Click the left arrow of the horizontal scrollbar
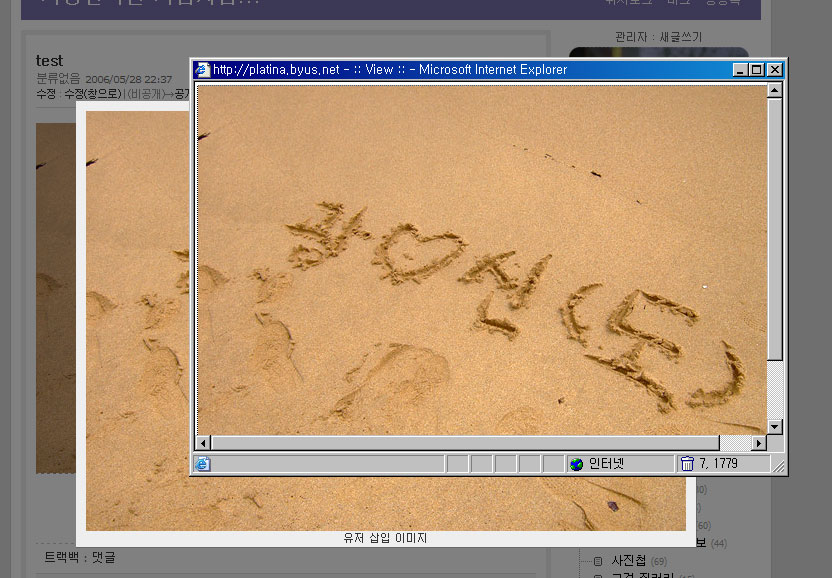 tap(203, 443)
